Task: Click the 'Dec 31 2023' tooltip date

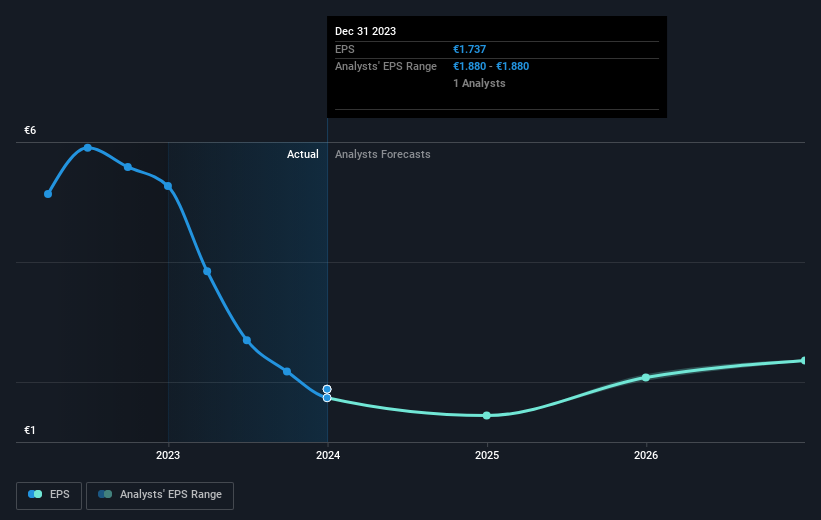Action: pos(365,31)
